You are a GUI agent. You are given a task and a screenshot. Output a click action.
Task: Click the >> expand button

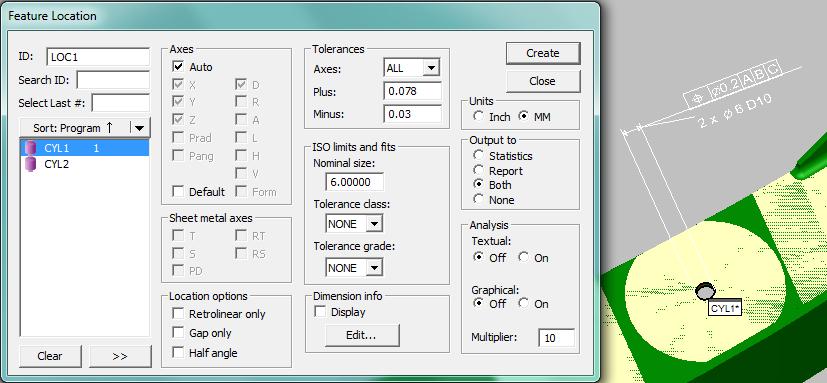pyautogui.click(x=120, y=356)
